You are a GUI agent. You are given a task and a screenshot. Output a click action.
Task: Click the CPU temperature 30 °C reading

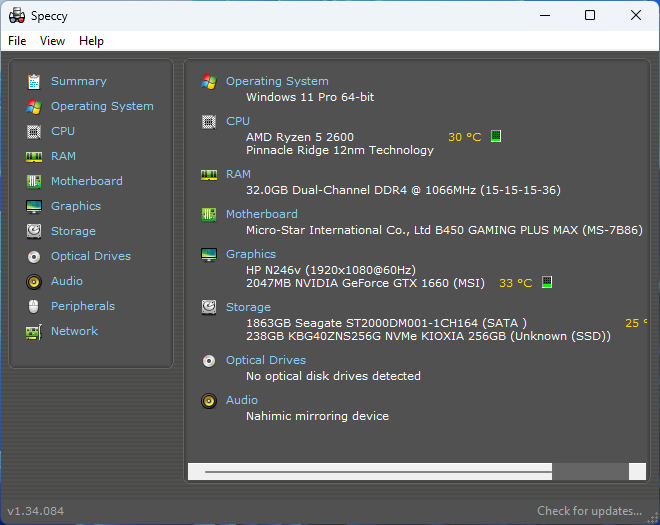[465, 137]
